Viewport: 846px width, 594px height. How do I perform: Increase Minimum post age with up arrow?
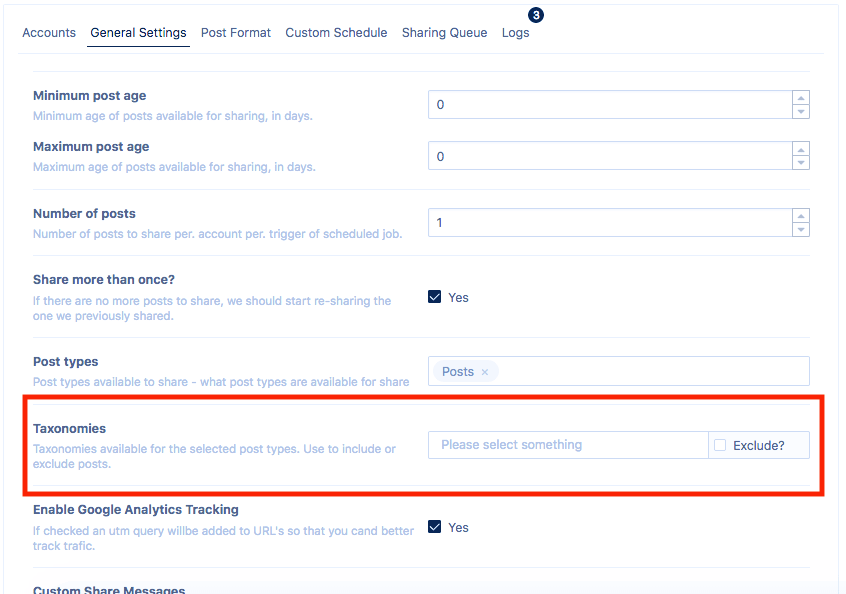800,98
